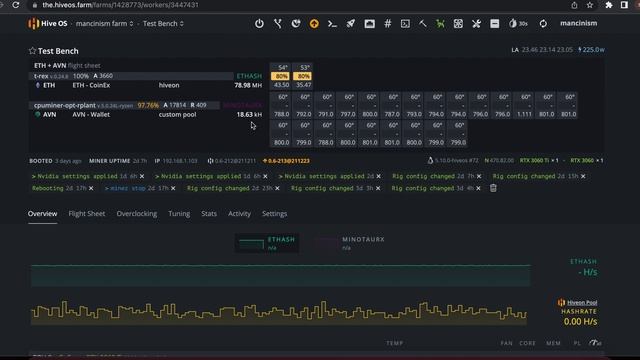Open the mancinism farm dropdown

pyautogui.click(x=104, y=24)
